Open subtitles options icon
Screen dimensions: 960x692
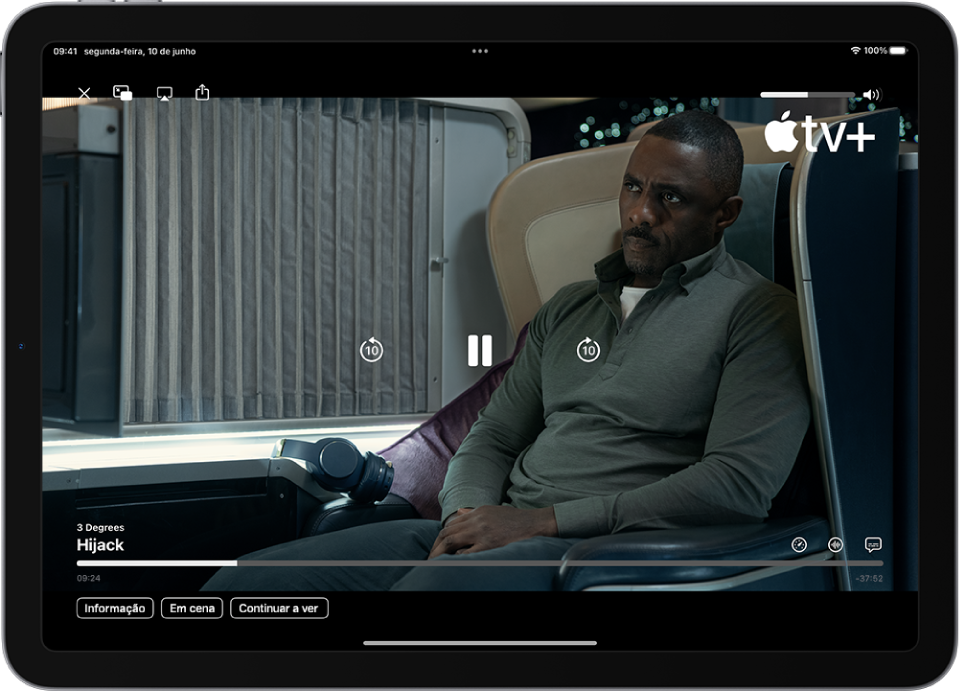[873, 544]
